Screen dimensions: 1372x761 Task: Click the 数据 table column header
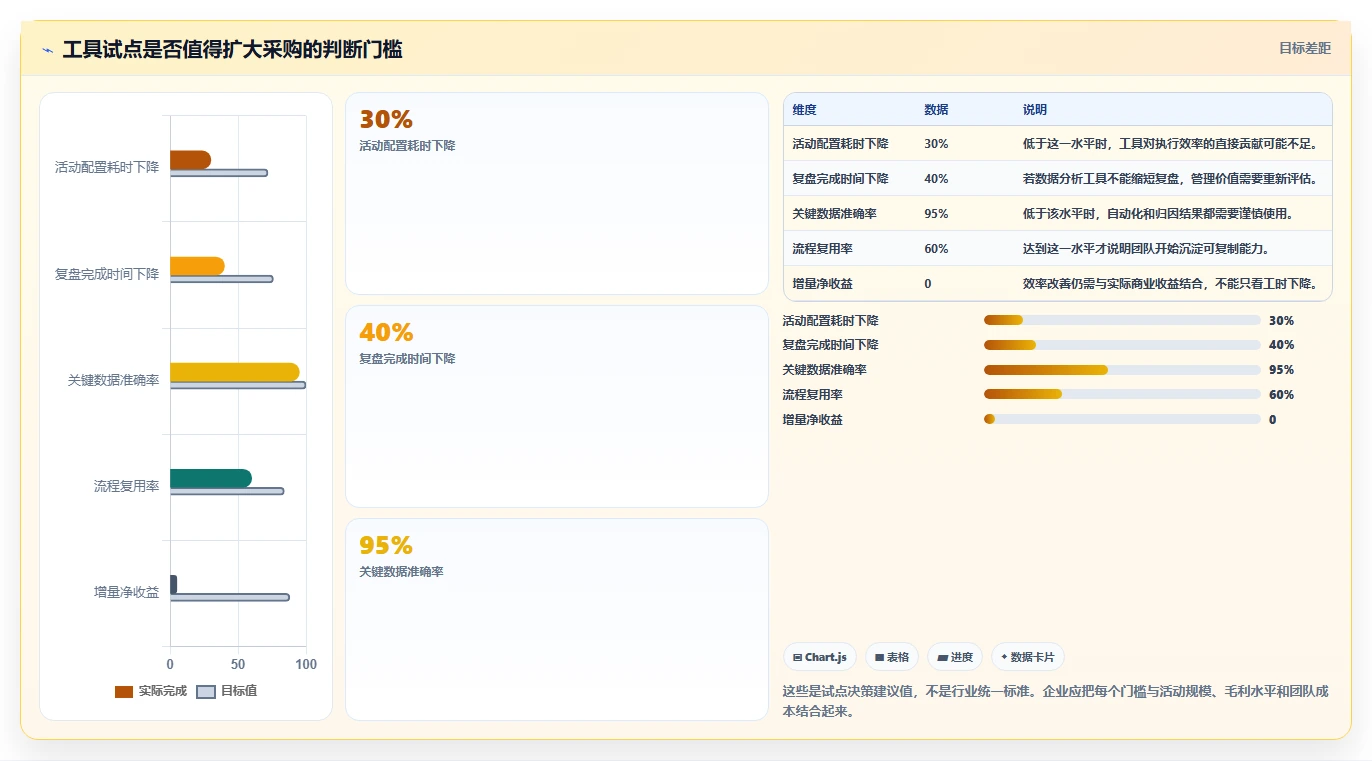click(937, 109)
